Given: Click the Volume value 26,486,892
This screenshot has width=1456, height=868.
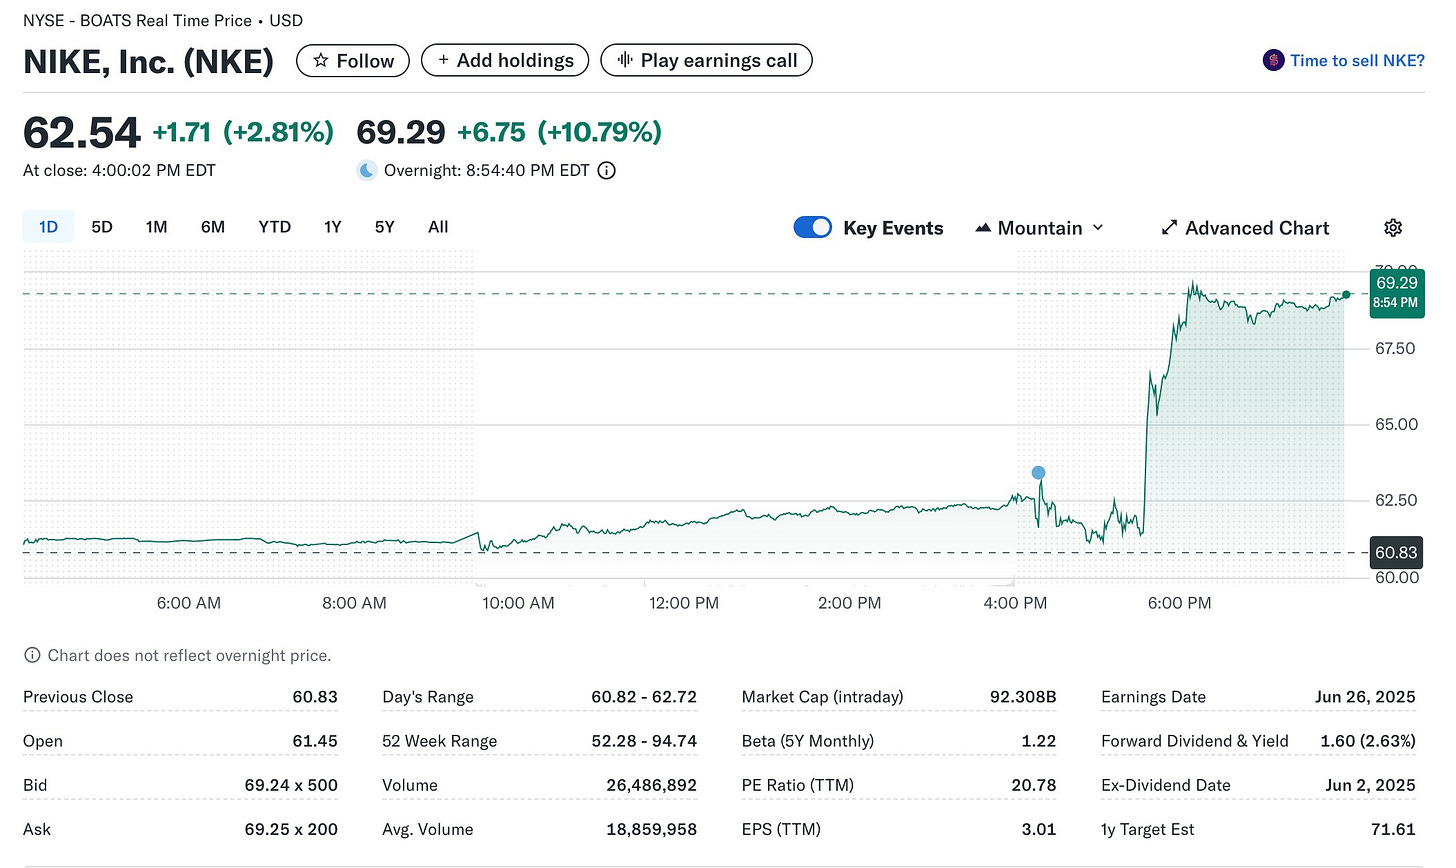Looking at the screenshot, I should 651,785.
